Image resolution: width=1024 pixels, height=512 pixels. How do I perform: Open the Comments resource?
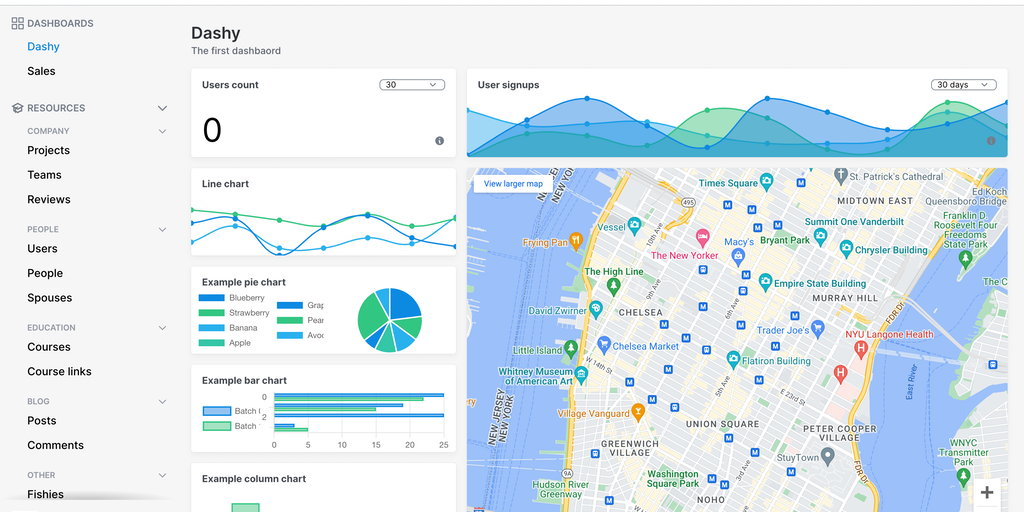tap(56, 445)
